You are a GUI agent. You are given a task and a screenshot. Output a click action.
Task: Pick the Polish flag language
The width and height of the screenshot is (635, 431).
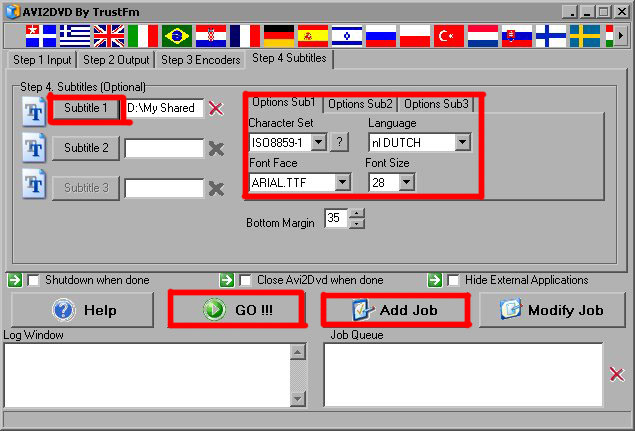pyautogui.click(x=415, y=36)
